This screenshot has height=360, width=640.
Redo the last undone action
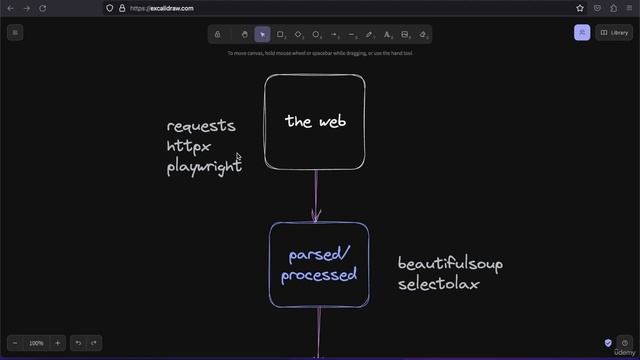tap(94, 343)
